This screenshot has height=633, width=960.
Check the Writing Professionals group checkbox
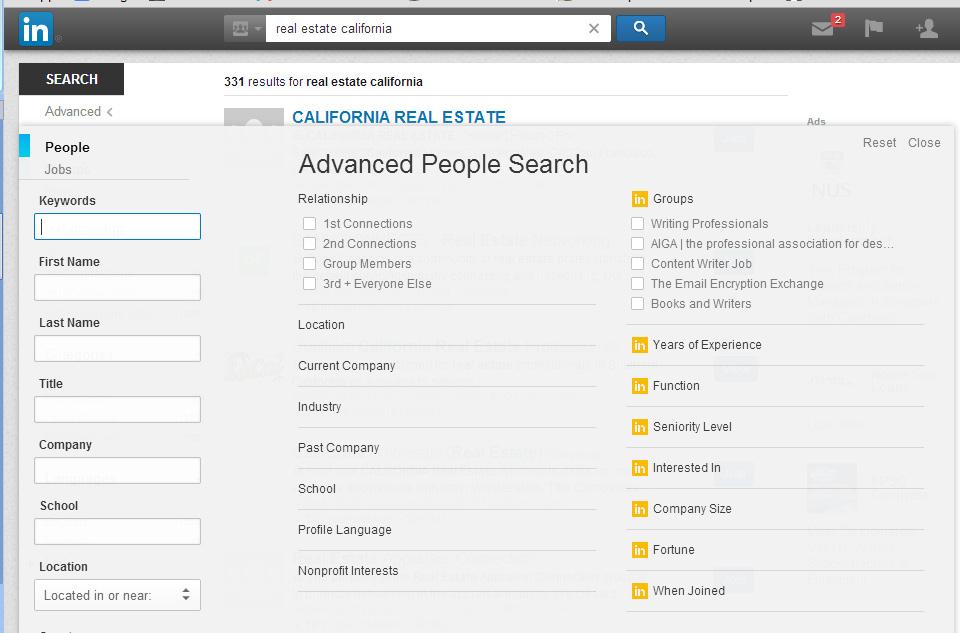click(637, 224)
